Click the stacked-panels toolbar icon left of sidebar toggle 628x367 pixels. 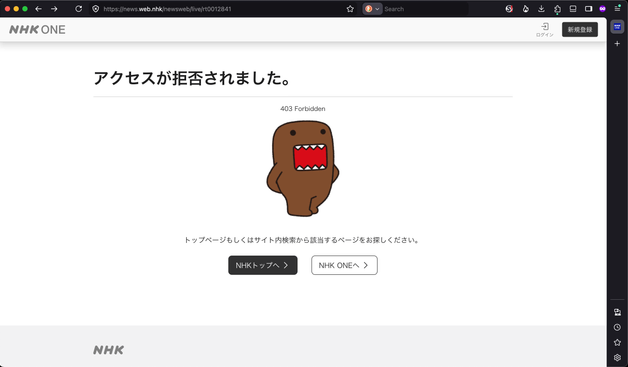pyautogui.click(x=573, y=9)
